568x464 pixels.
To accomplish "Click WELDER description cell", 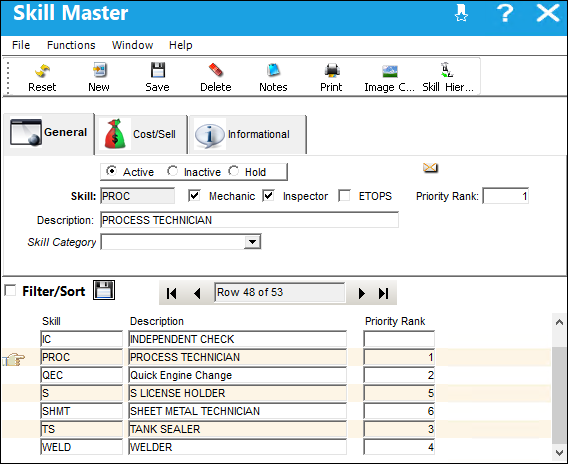I will (238, 447).
